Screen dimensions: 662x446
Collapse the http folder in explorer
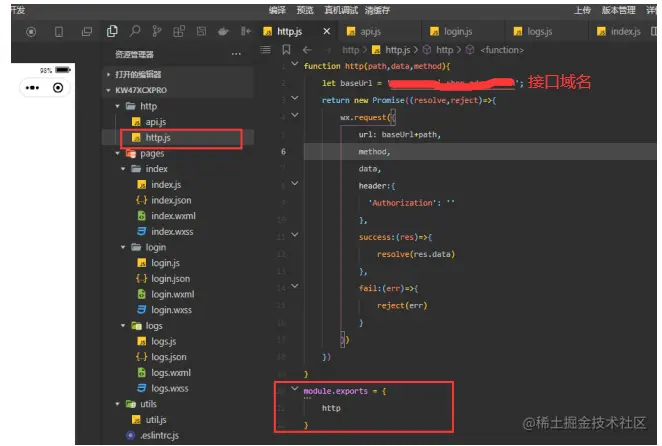117,106
